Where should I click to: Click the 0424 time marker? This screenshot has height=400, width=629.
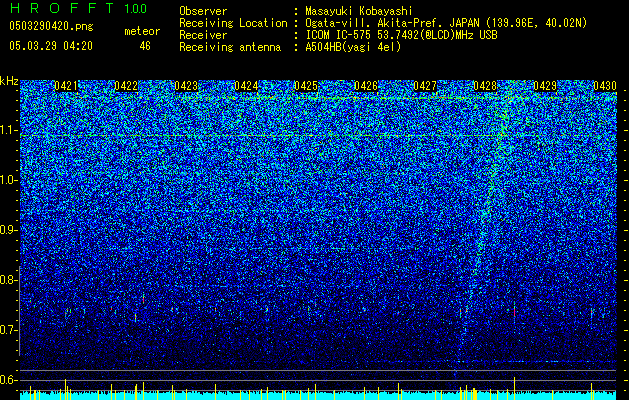[x=246, y=86]
